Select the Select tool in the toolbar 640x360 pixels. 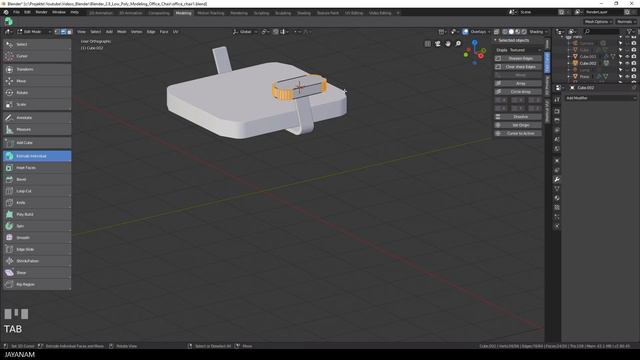tap(37, 44)
